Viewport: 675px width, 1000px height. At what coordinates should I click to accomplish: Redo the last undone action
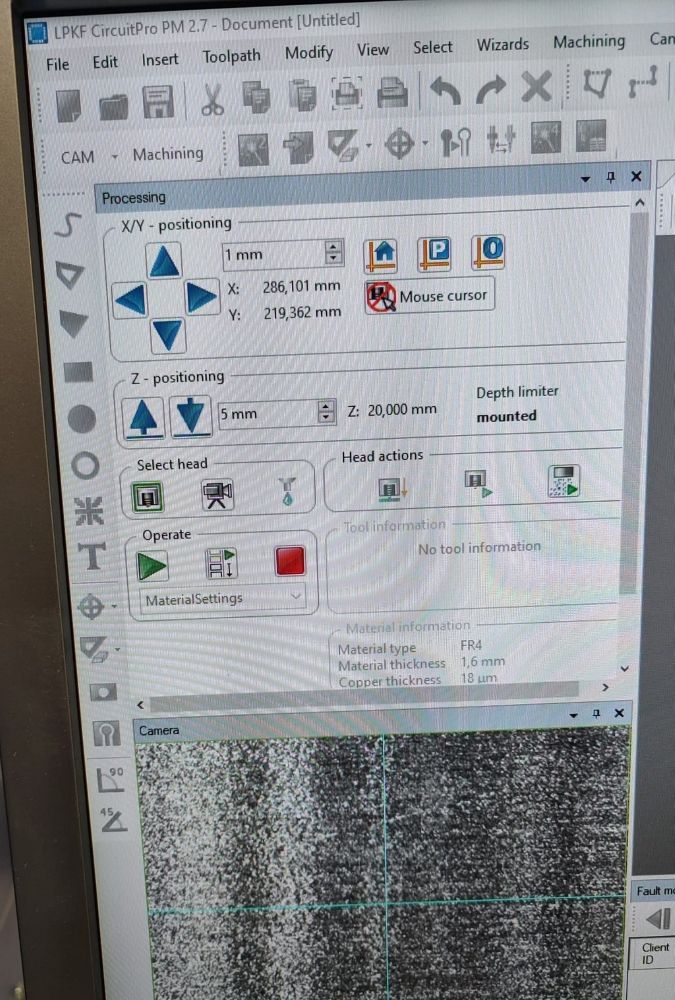491,89
